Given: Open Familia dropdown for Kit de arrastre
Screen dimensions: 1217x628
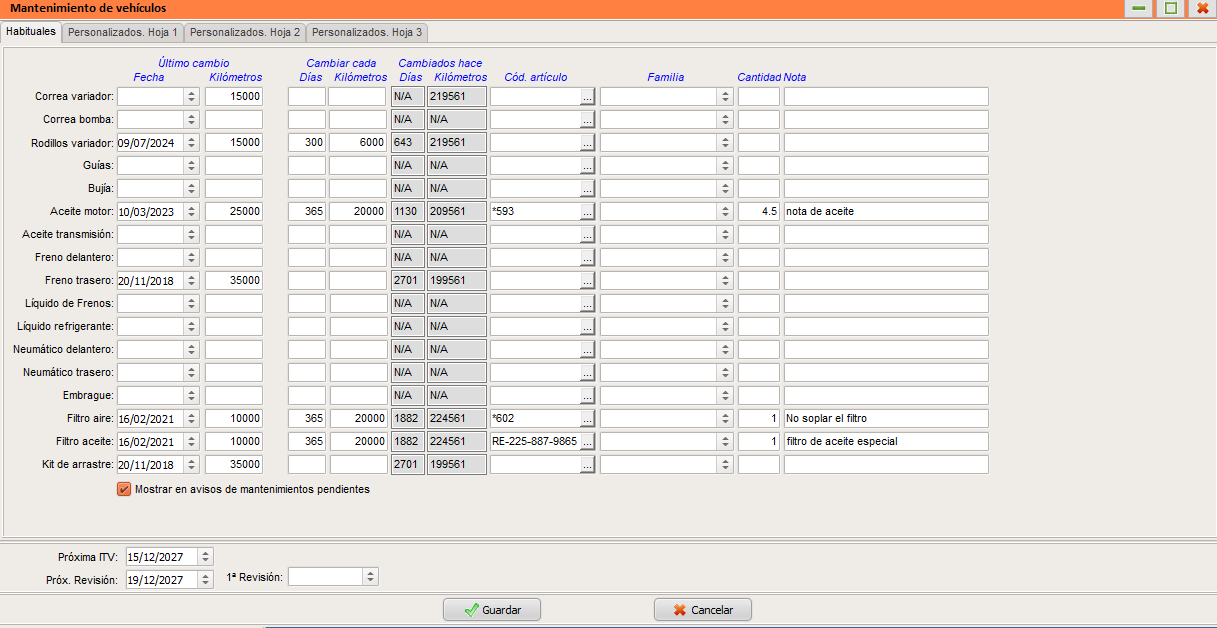Looking at the screenshot, I should point(725,465).
